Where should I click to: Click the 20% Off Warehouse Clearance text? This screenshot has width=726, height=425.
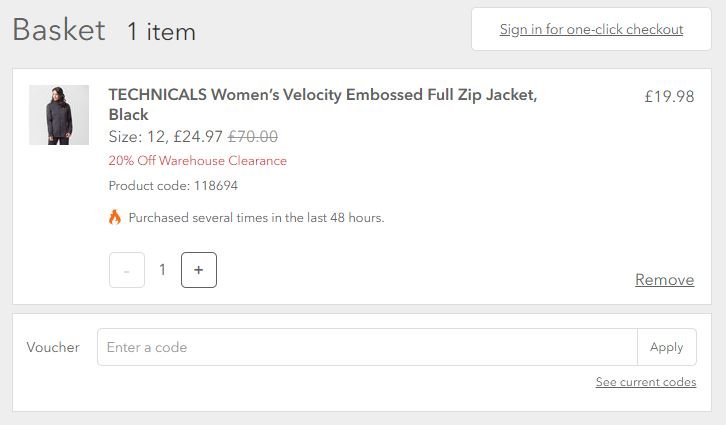pyautogui.click(x=198, y=161)
